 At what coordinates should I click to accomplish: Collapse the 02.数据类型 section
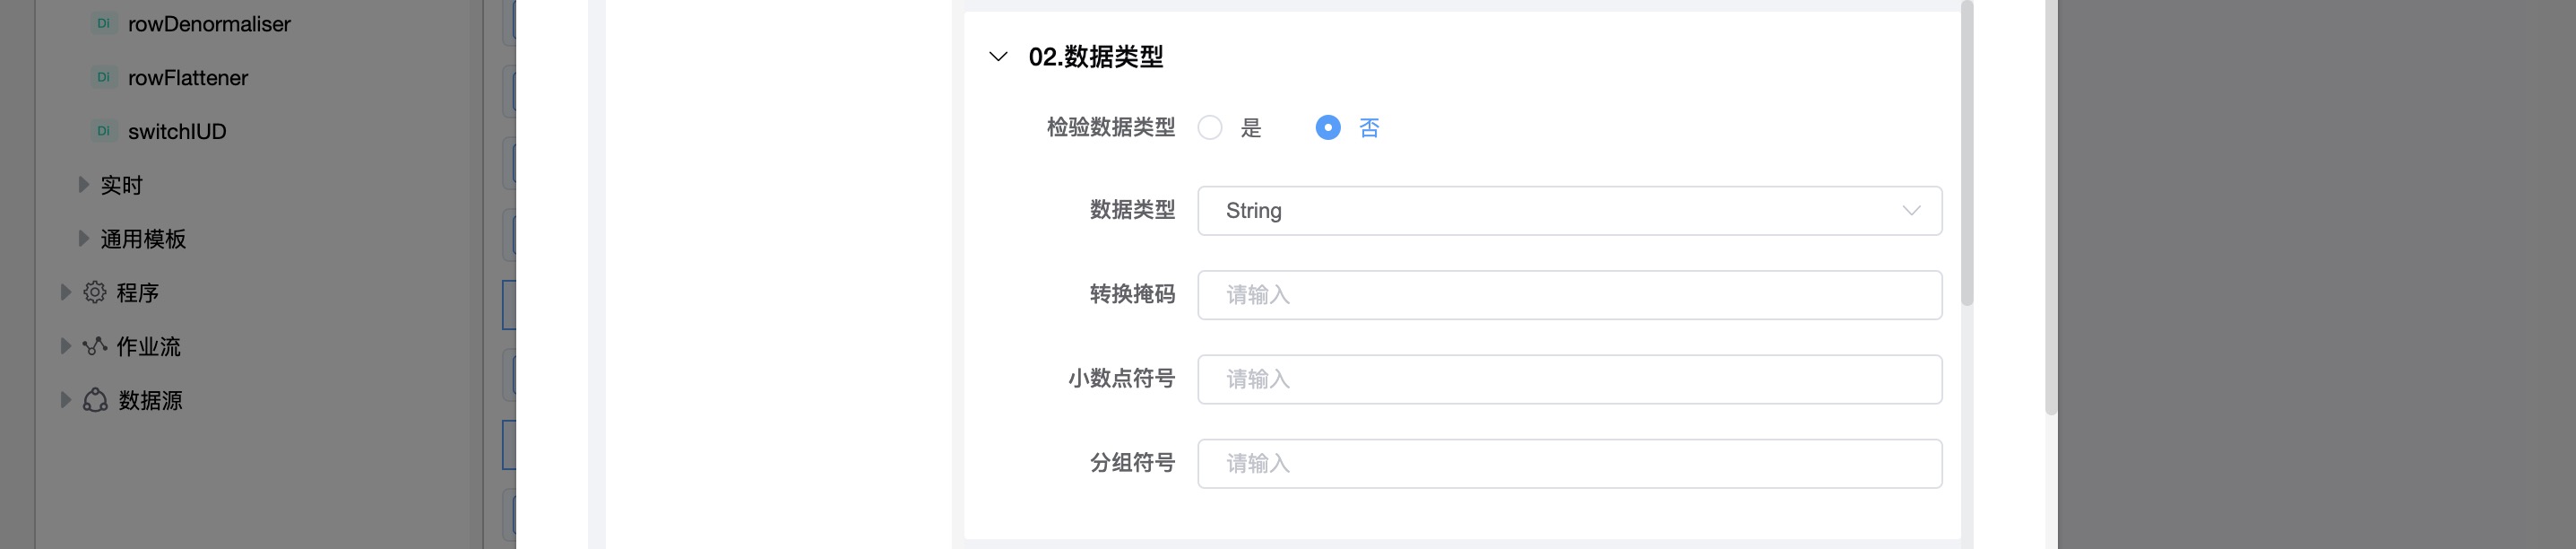[998, 57]
